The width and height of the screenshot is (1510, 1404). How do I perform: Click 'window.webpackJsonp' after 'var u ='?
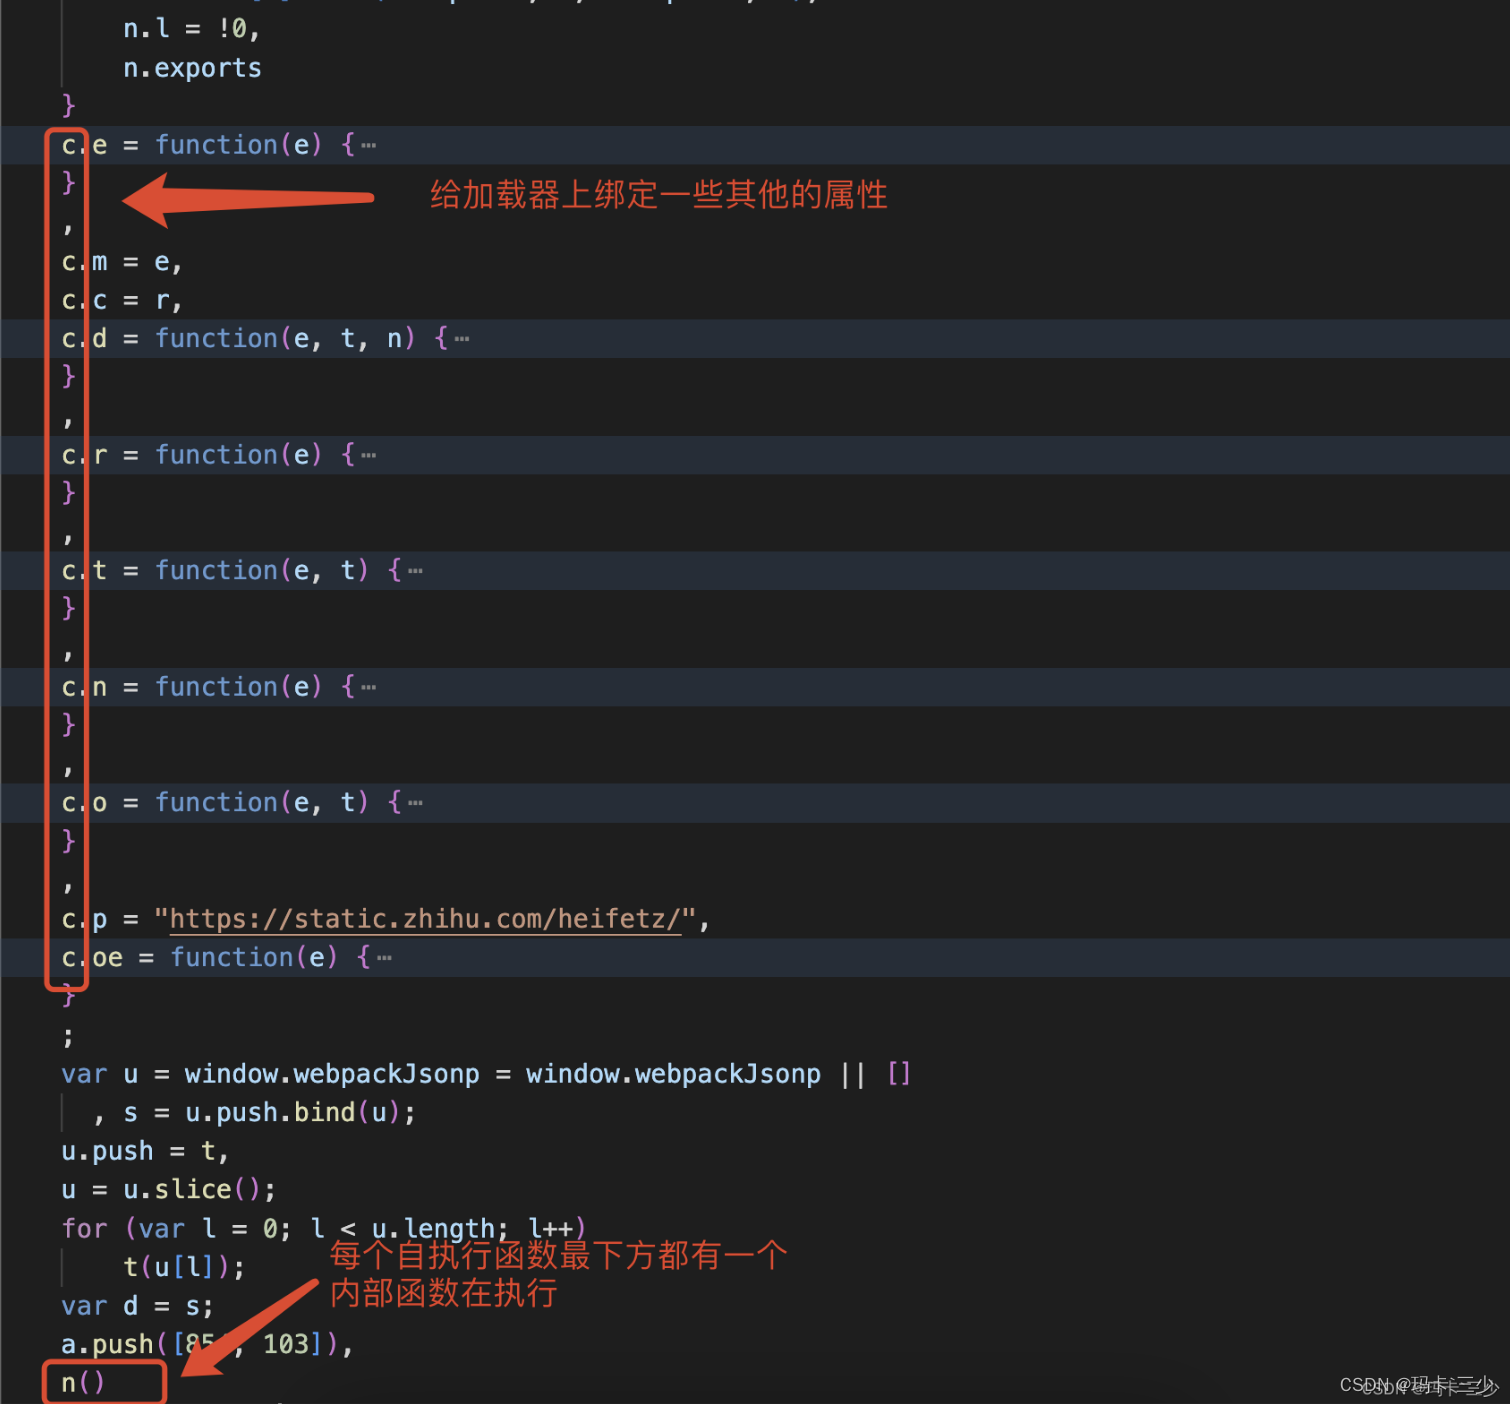tap(332, 1074)
